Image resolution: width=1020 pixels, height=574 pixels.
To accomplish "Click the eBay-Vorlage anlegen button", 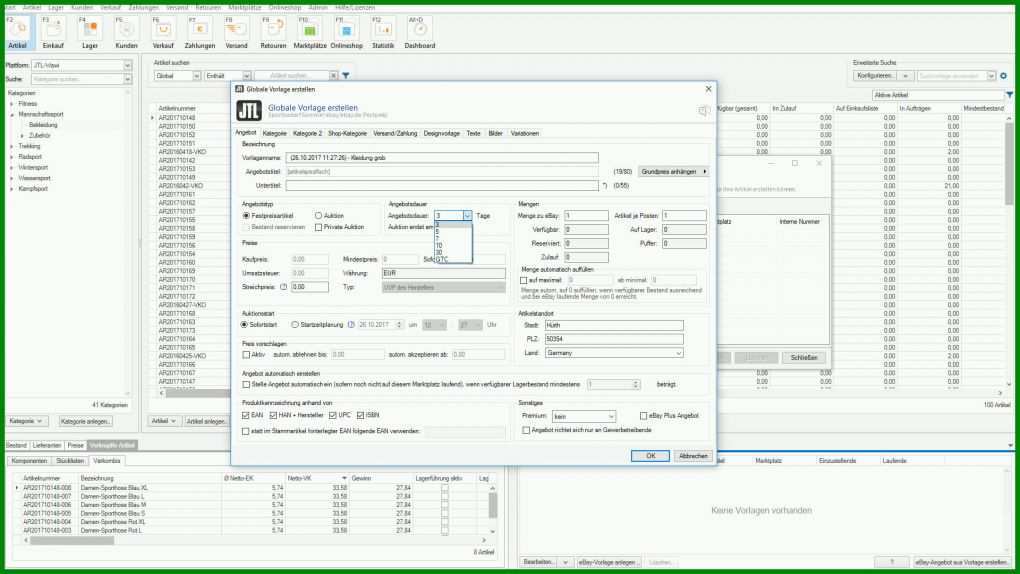I will (x=609, y=562).
